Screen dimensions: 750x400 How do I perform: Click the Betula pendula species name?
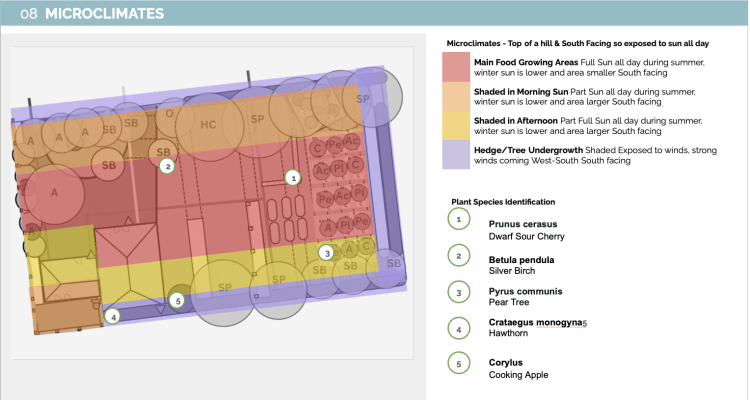coord(521,259)
